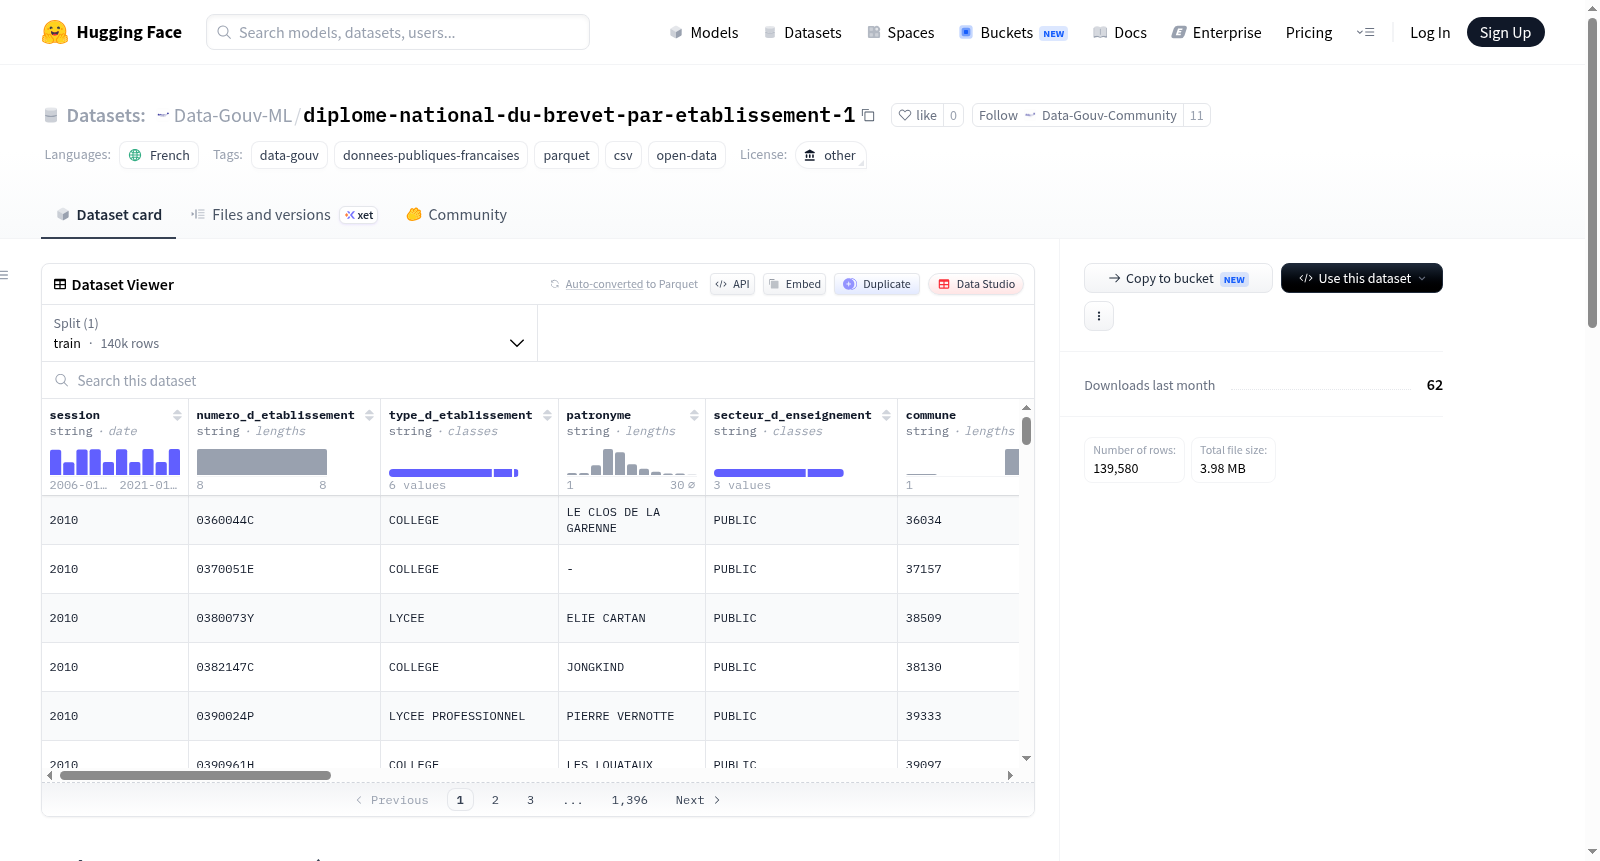Jump to last page 1,396
The width and height of the screenshot is (1600, 861).
(x=630, y=800)
